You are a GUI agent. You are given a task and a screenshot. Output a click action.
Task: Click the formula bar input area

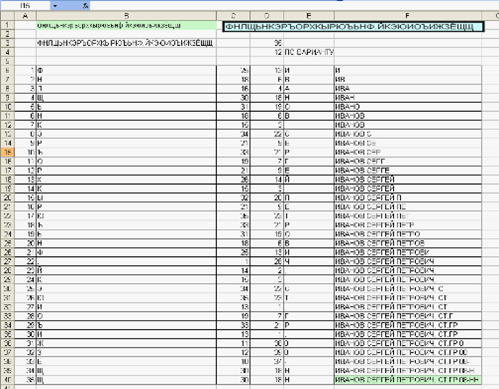293,6
